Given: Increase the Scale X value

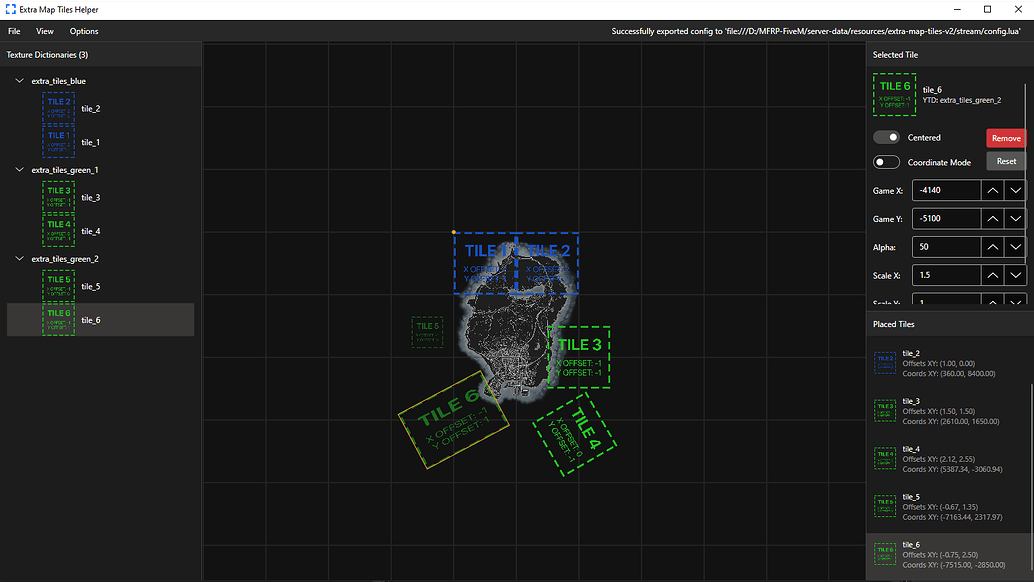Looking at the screenshot, I should point(992,276).
